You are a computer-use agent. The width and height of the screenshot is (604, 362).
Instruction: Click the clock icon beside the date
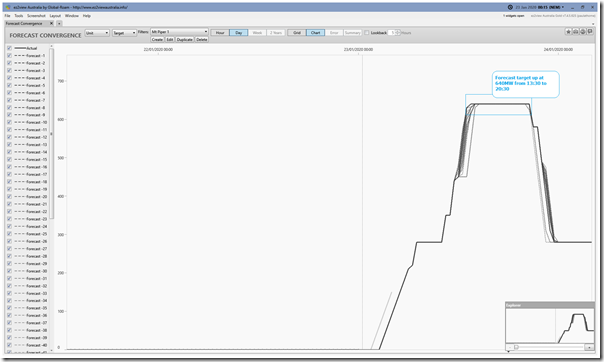pyautogui.click(x=510, y=7)
